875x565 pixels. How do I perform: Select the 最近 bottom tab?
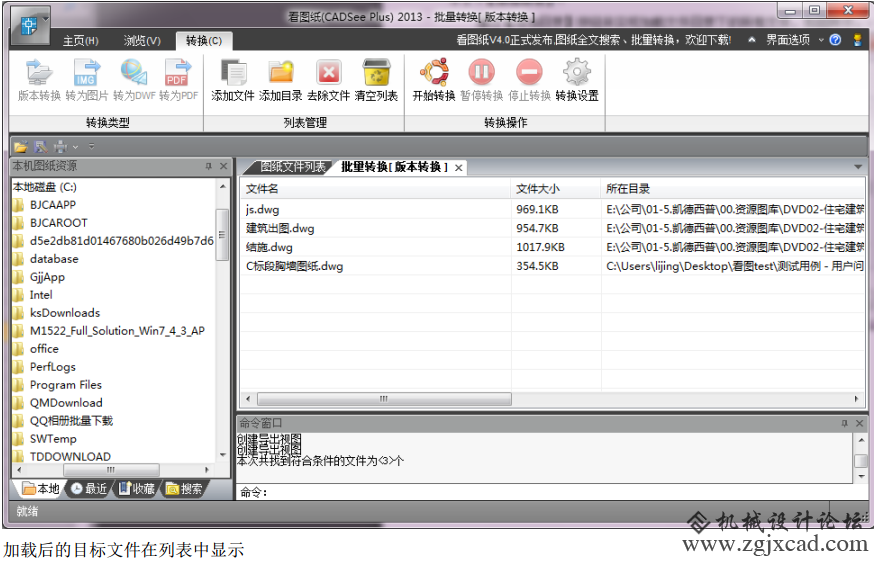89,489
